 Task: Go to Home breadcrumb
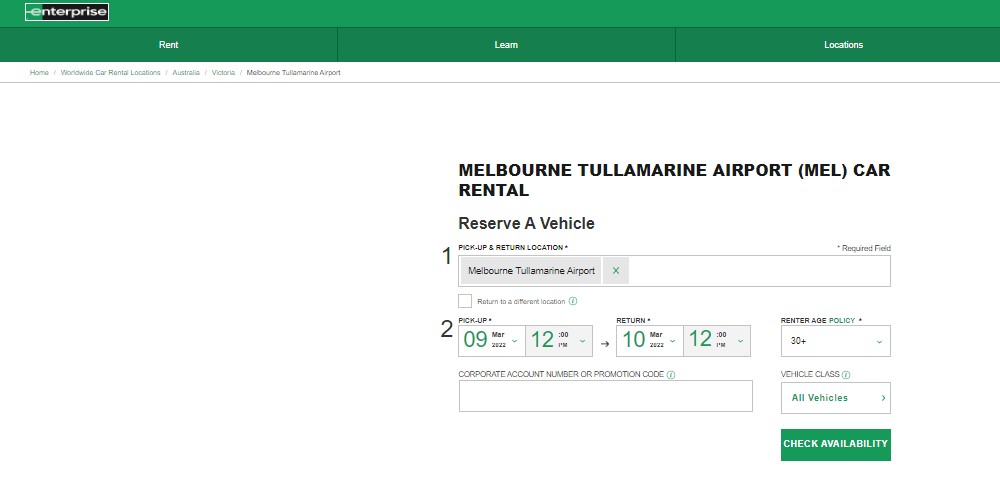39,73
